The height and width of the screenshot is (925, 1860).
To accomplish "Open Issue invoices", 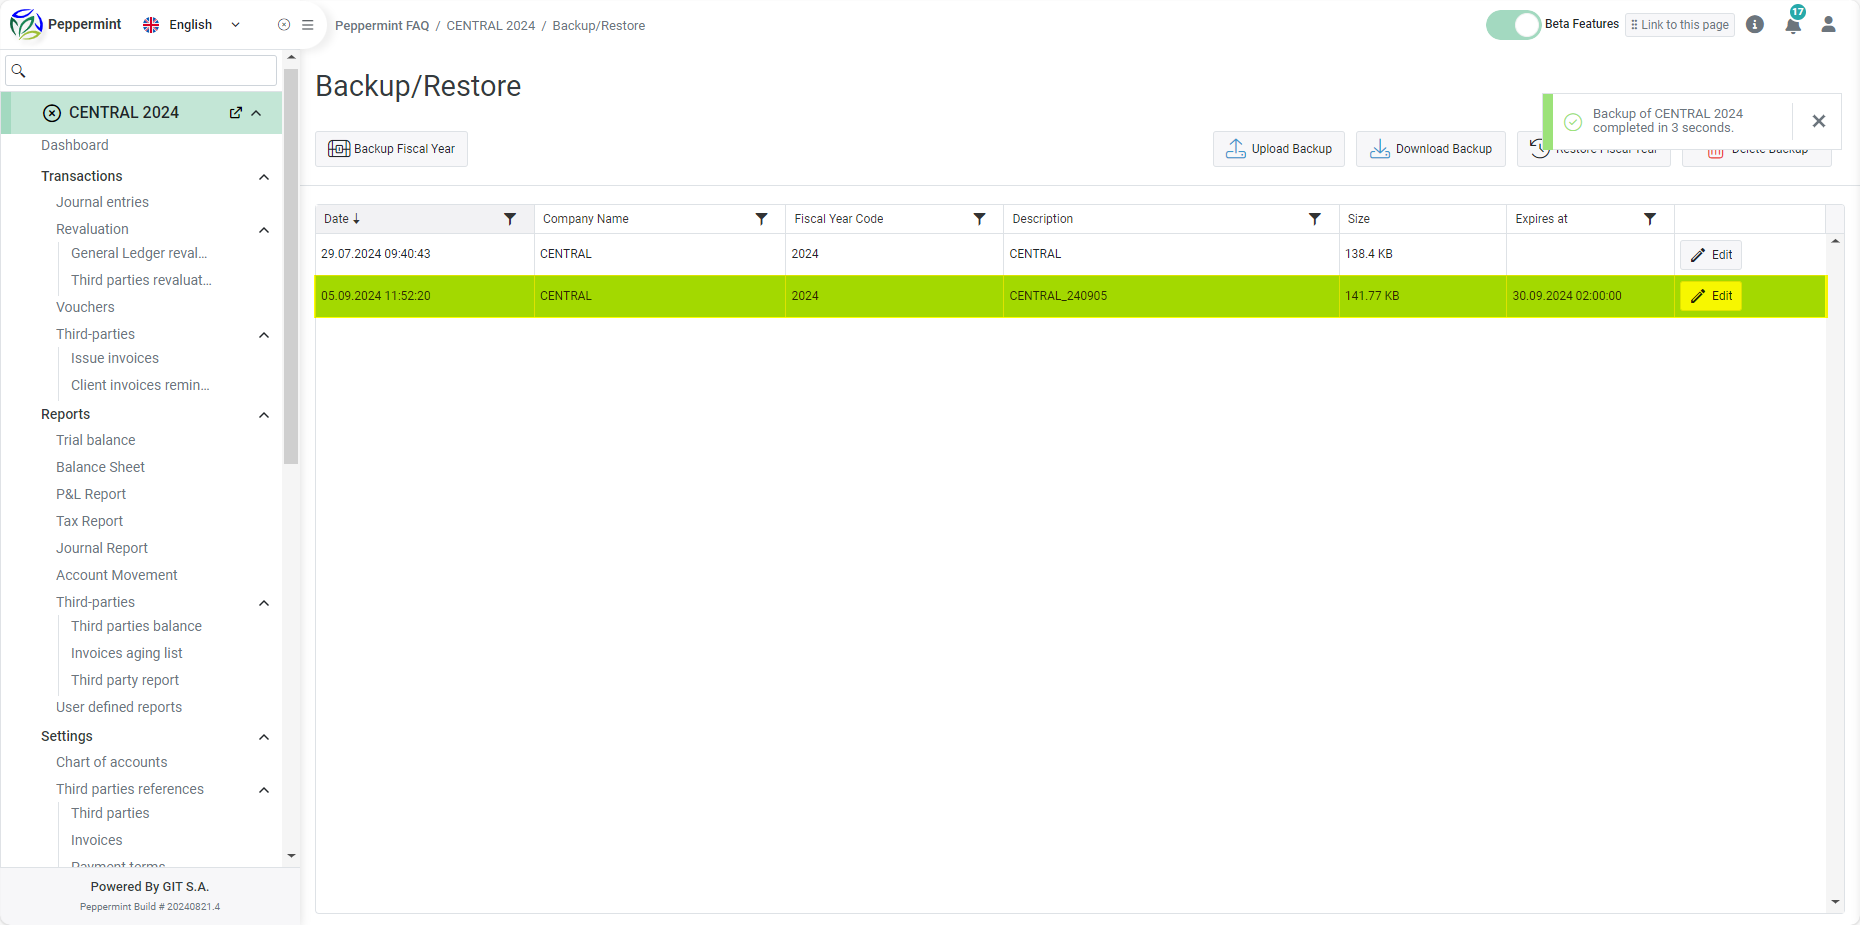I will click(x=115, y=358).
